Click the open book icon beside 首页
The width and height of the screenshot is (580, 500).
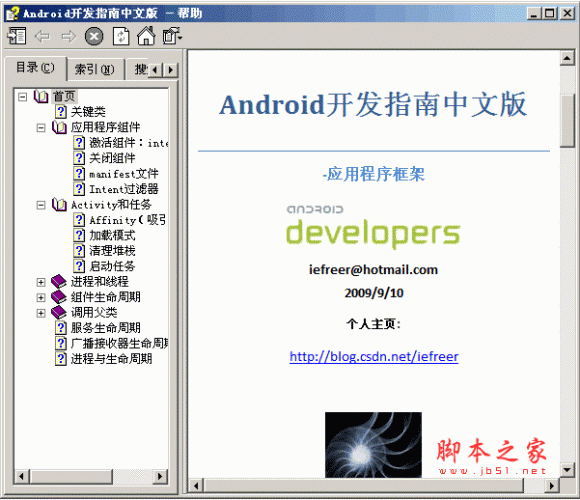(41, 97)
